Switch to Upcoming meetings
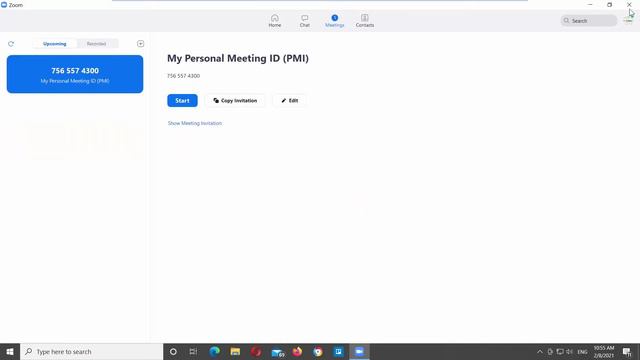This screenshot has width=640, height=360. [x=54, y=44]
